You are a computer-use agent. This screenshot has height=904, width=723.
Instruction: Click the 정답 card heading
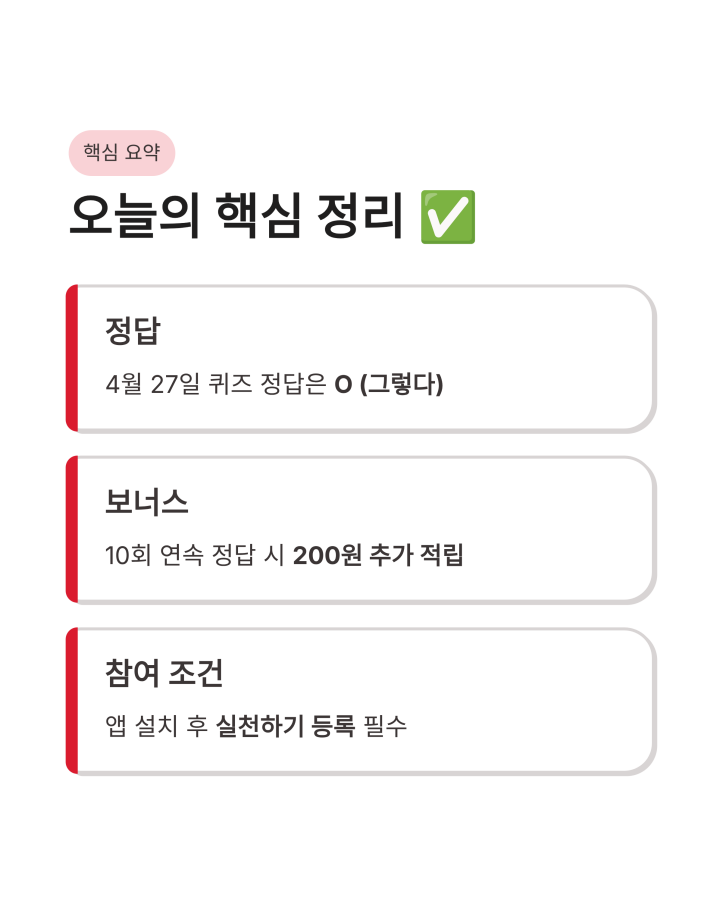click(x=133, y=331)
